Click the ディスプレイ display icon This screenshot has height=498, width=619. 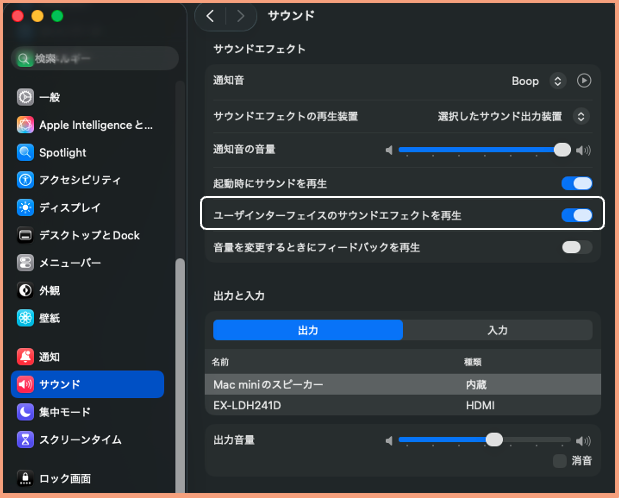click(x=26, y=208)
